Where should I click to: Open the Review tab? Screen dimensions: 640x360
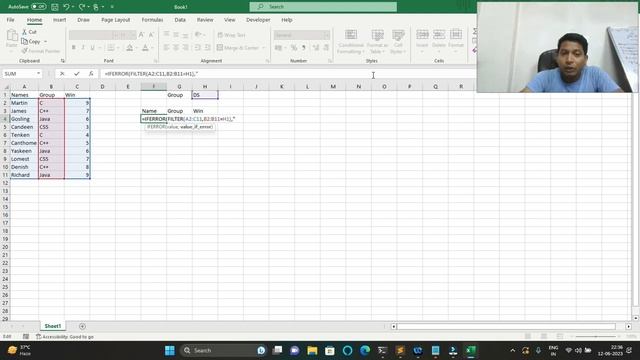[205, 20]
